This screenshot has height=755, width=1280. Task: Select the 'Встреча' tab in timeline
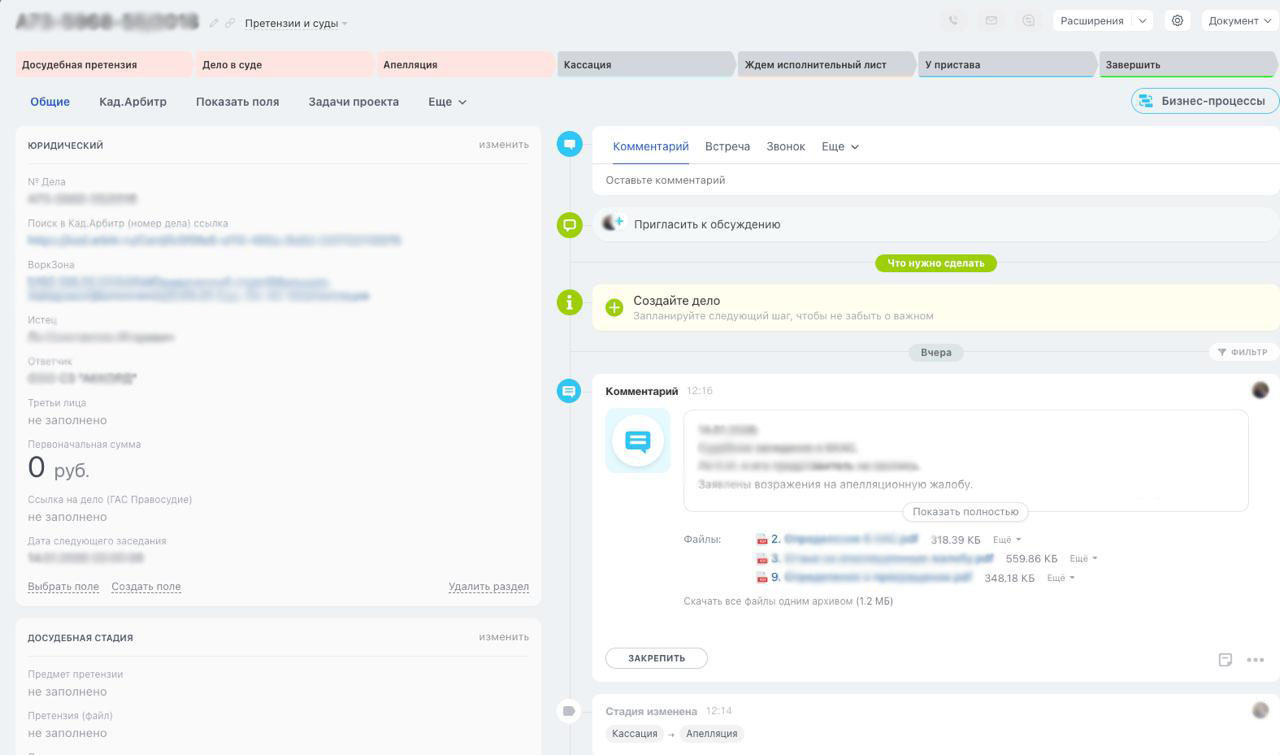pyautogui.click(x=727, y=147)
